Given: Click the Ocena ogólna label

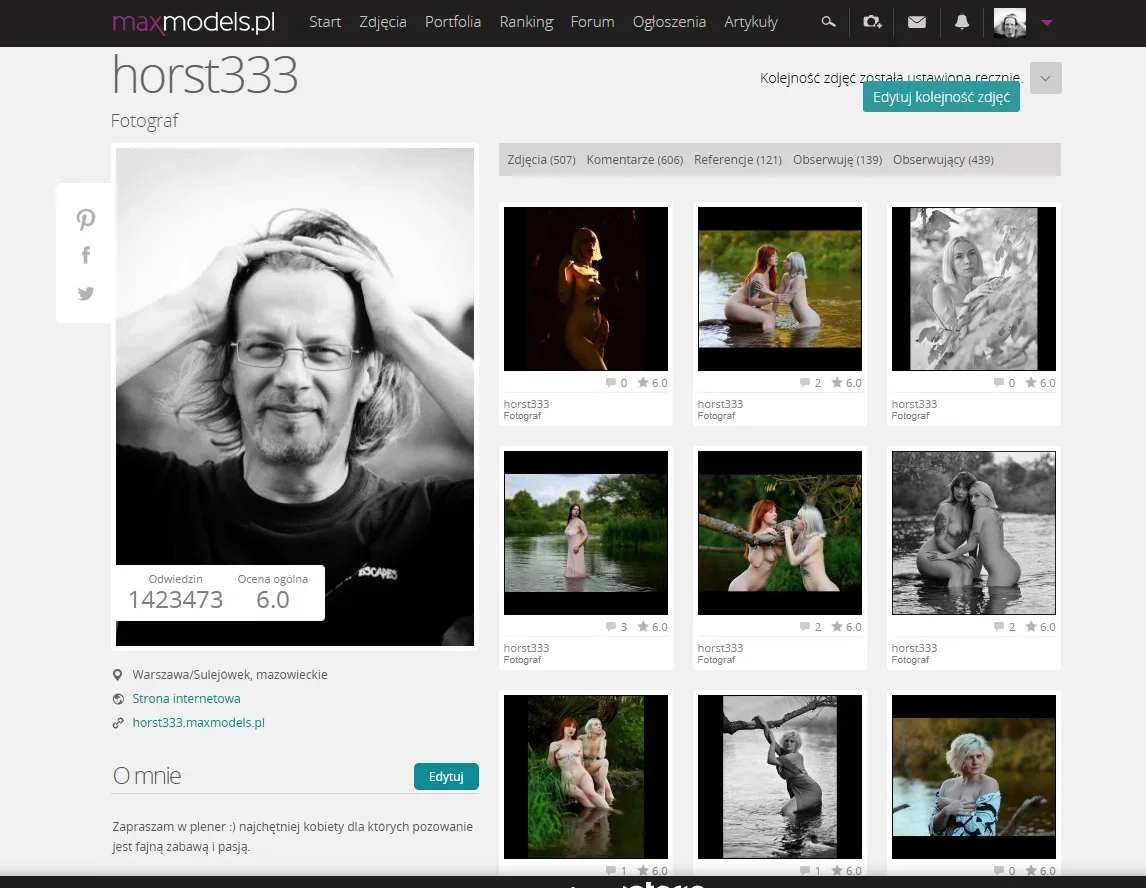Looking at the screenshot, I should [x=273, y=579].
